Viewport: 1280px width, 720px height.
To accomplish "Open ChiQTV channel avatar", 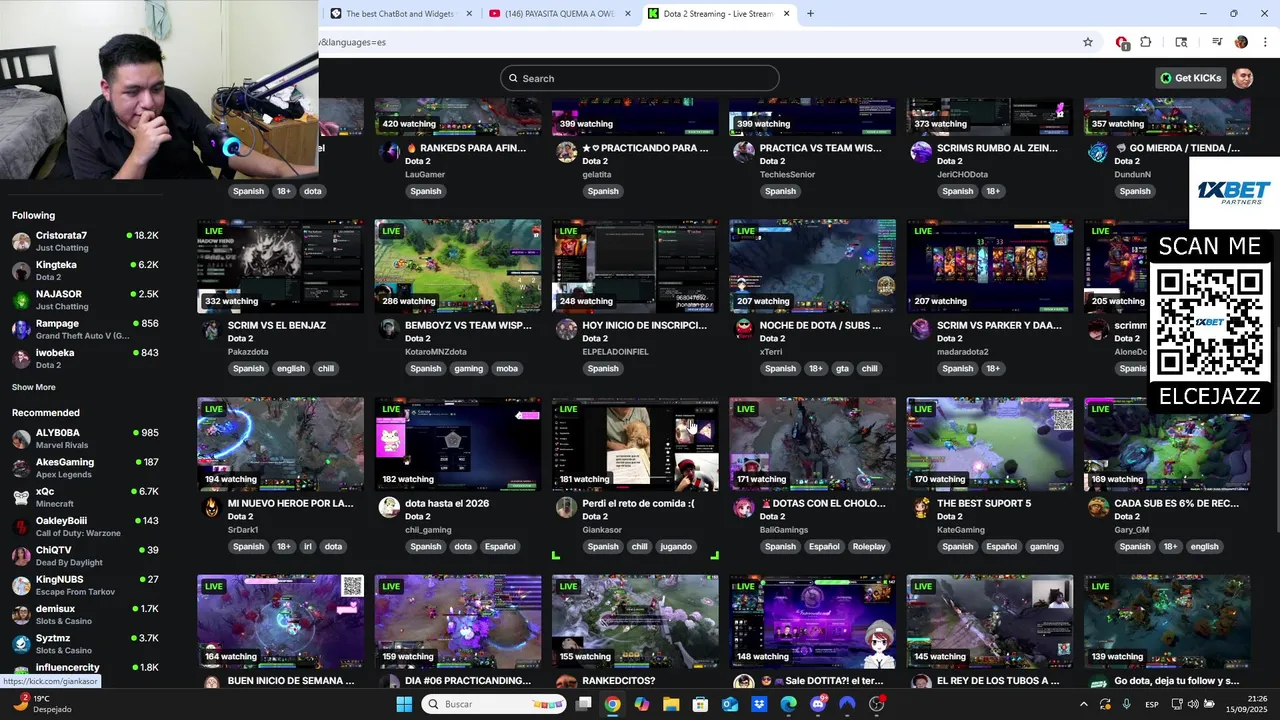I will 21,555.
